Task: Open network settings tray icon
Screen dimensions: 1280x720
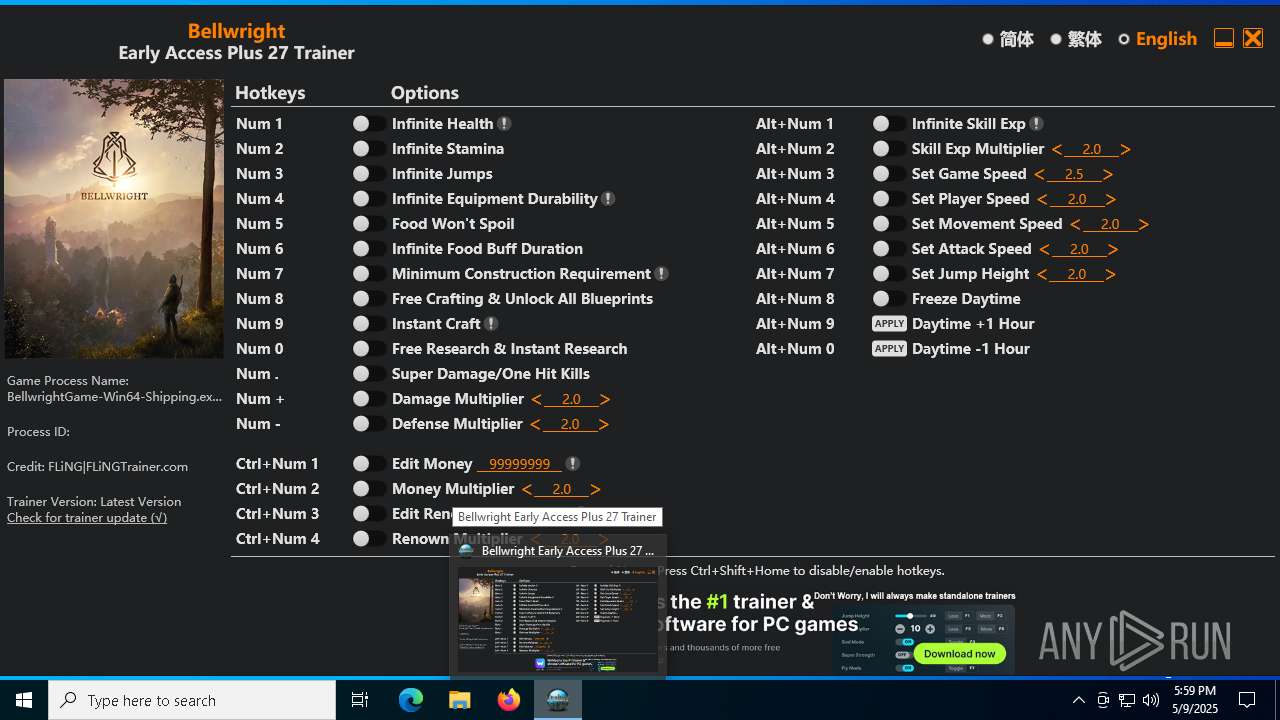Action: coord(1127,700)
